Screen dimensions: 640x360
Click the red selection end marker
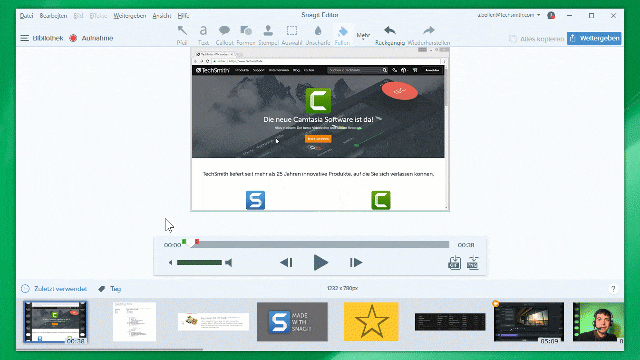(197, 242)
